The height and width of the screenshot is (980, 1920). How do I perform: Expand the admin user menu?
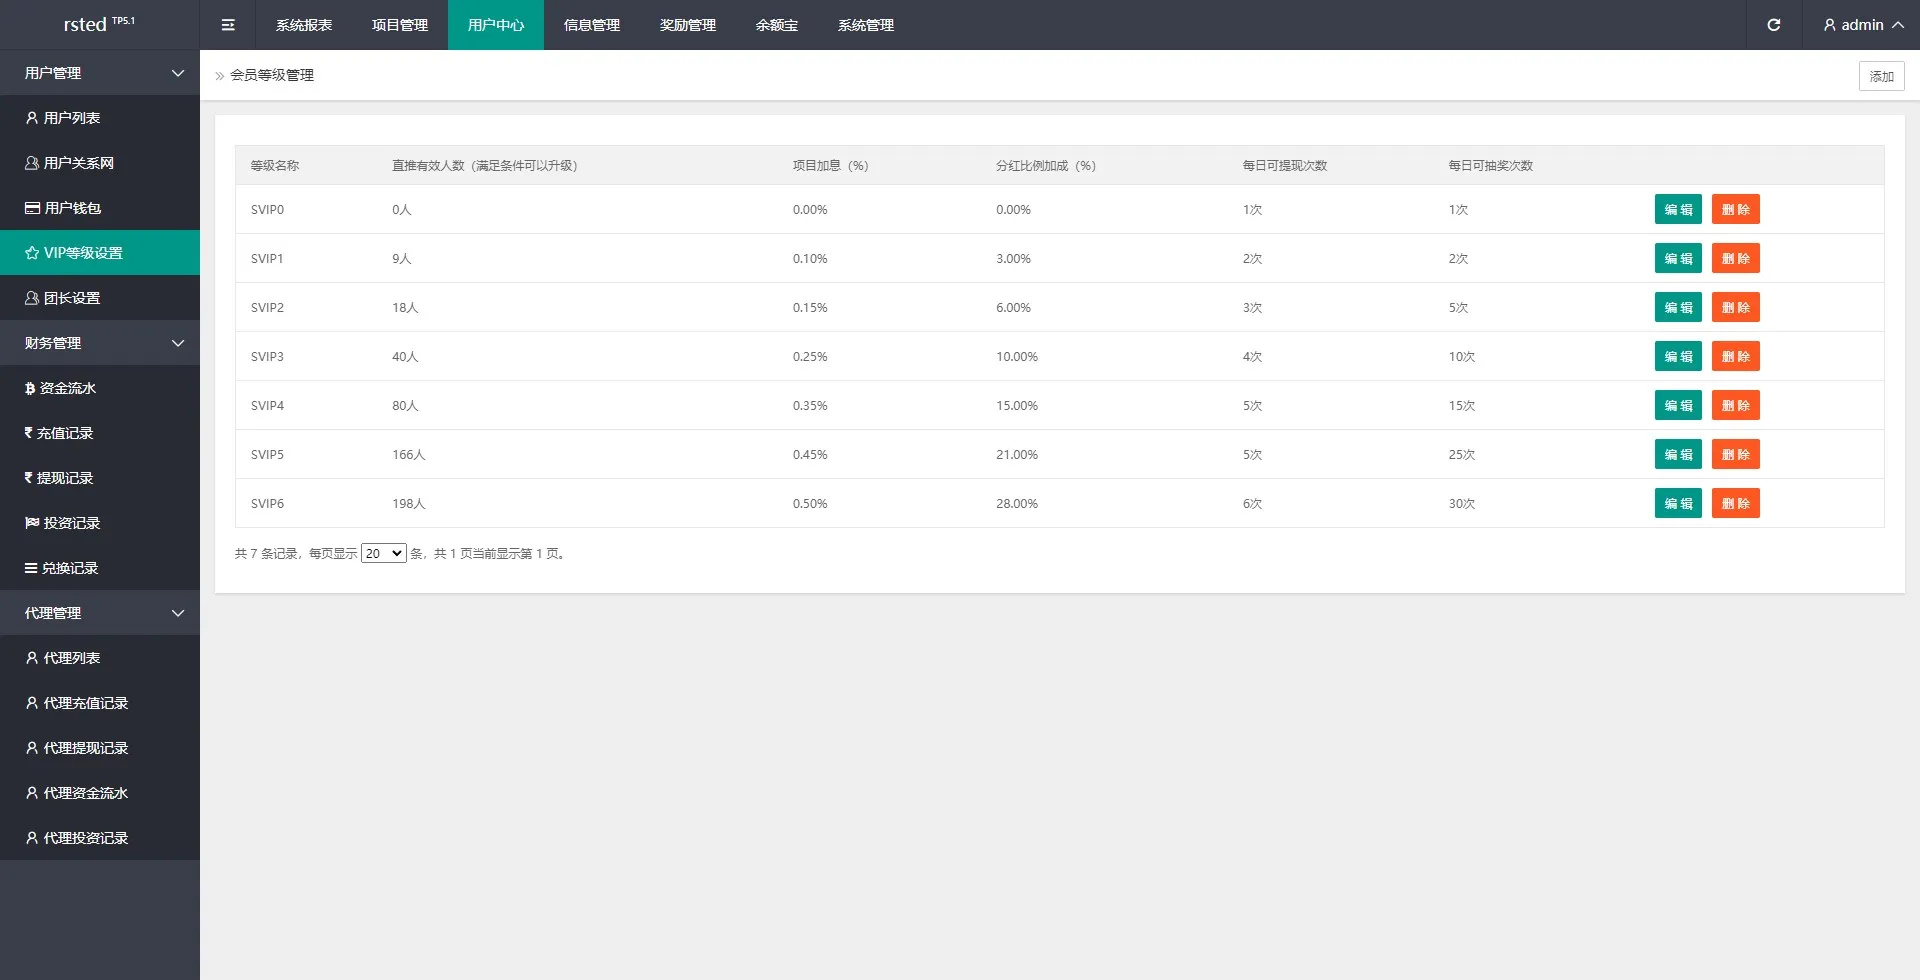point(1862,25)
